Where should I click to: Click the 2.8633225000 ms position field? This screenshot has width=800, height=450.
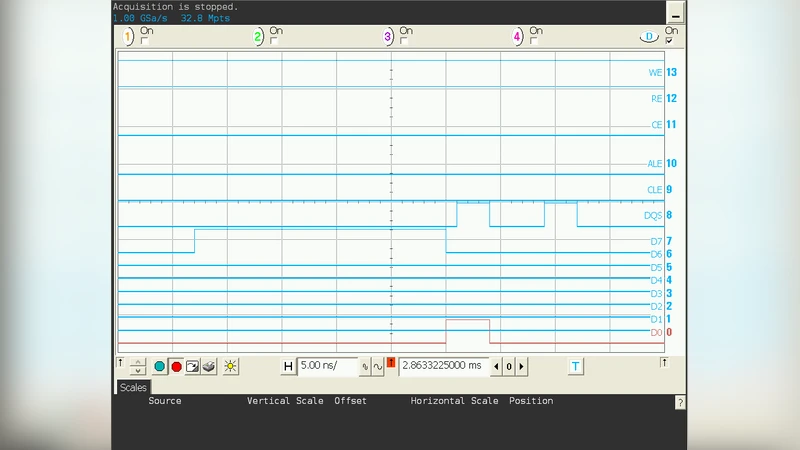pos(443,367)
